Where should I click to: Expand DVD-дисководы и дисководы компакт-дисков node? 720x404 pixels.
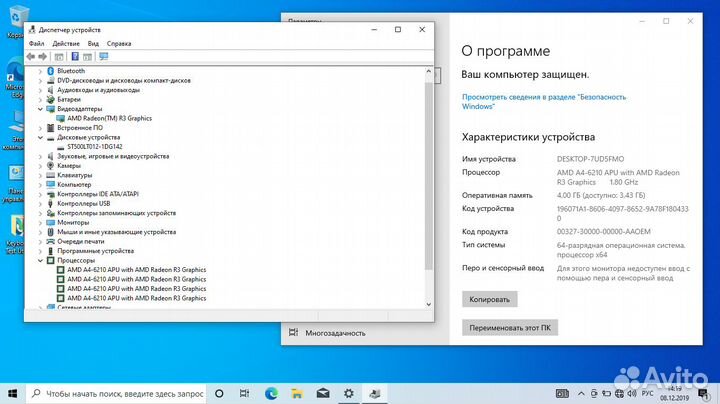tap(40, 81)
